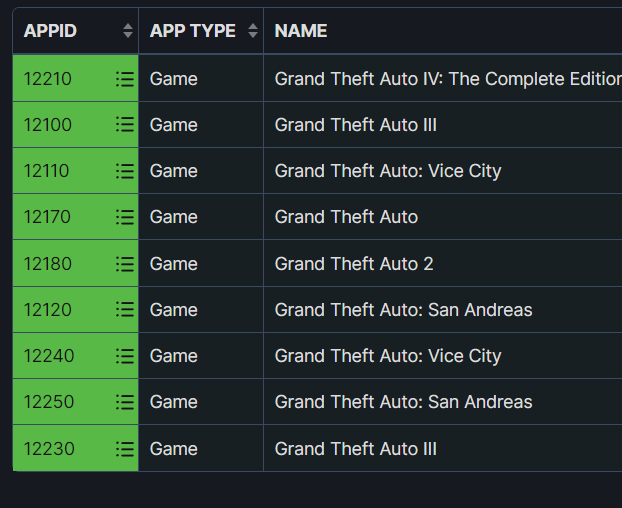Open Grand Theft Auto IV: The Complete Edition
This screenshot has height=508, width=622.
point(448,79)
